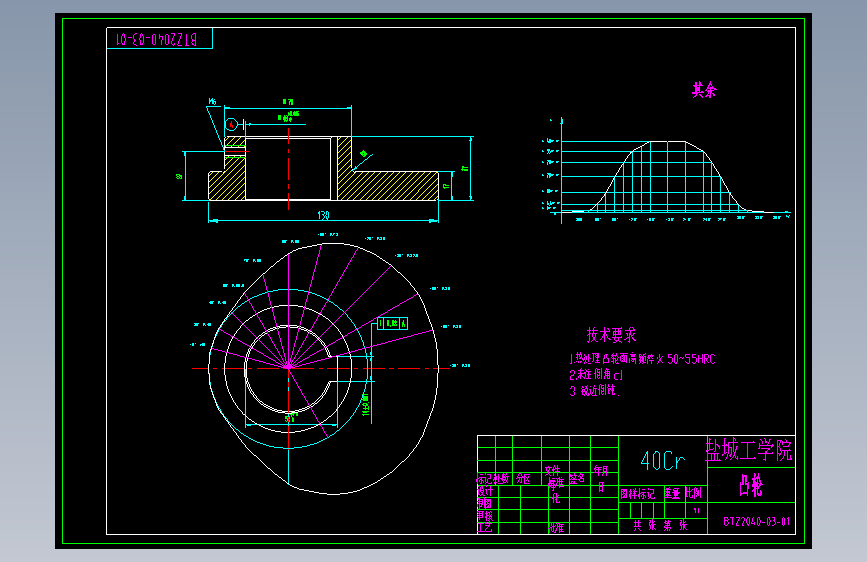Click the 签名 column label
The image size is (867, 562).
point(577,478)
